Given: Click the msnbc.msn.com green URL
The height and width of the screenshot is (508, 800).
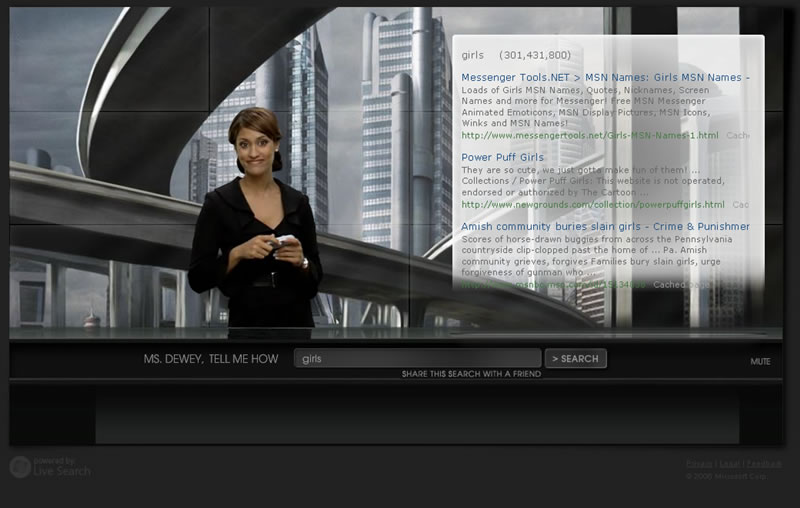Looking at the screenshot, I should coord(553,285).
